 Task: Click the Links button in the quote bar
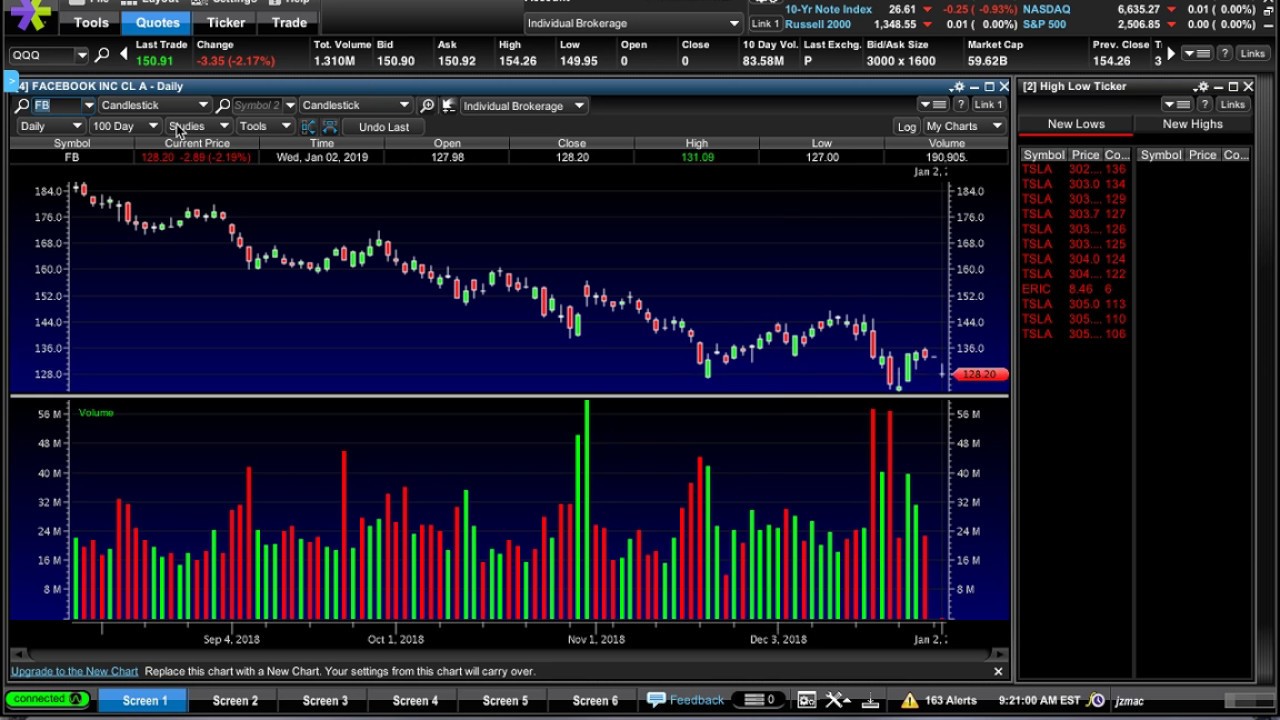(1252, 53)
